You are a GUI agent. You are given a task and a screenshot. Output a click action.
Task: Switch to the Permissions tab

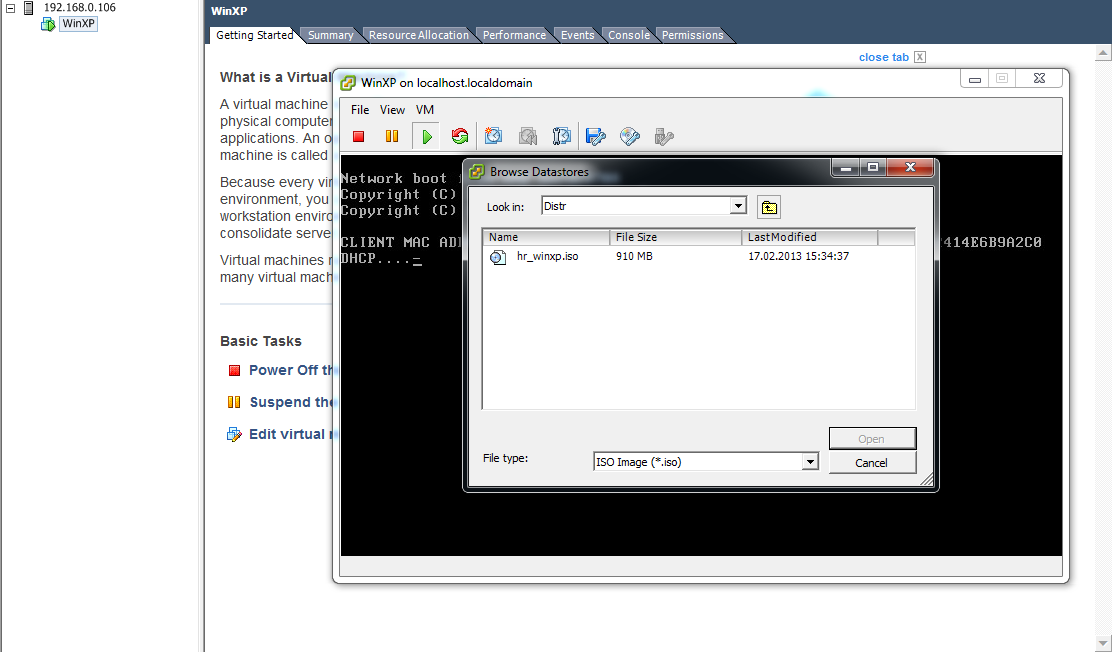[692, 35]
